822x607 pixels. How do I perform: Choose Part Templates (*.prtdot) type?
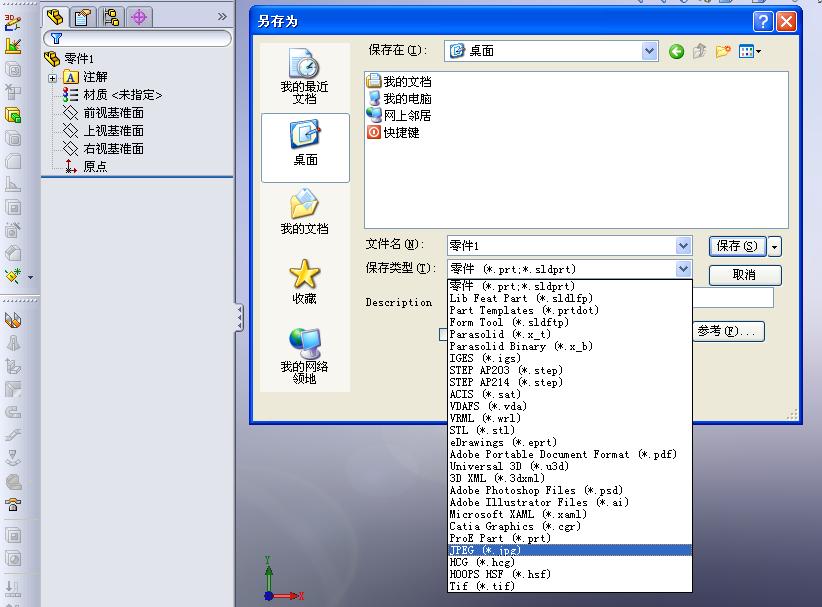coord(570,310)
